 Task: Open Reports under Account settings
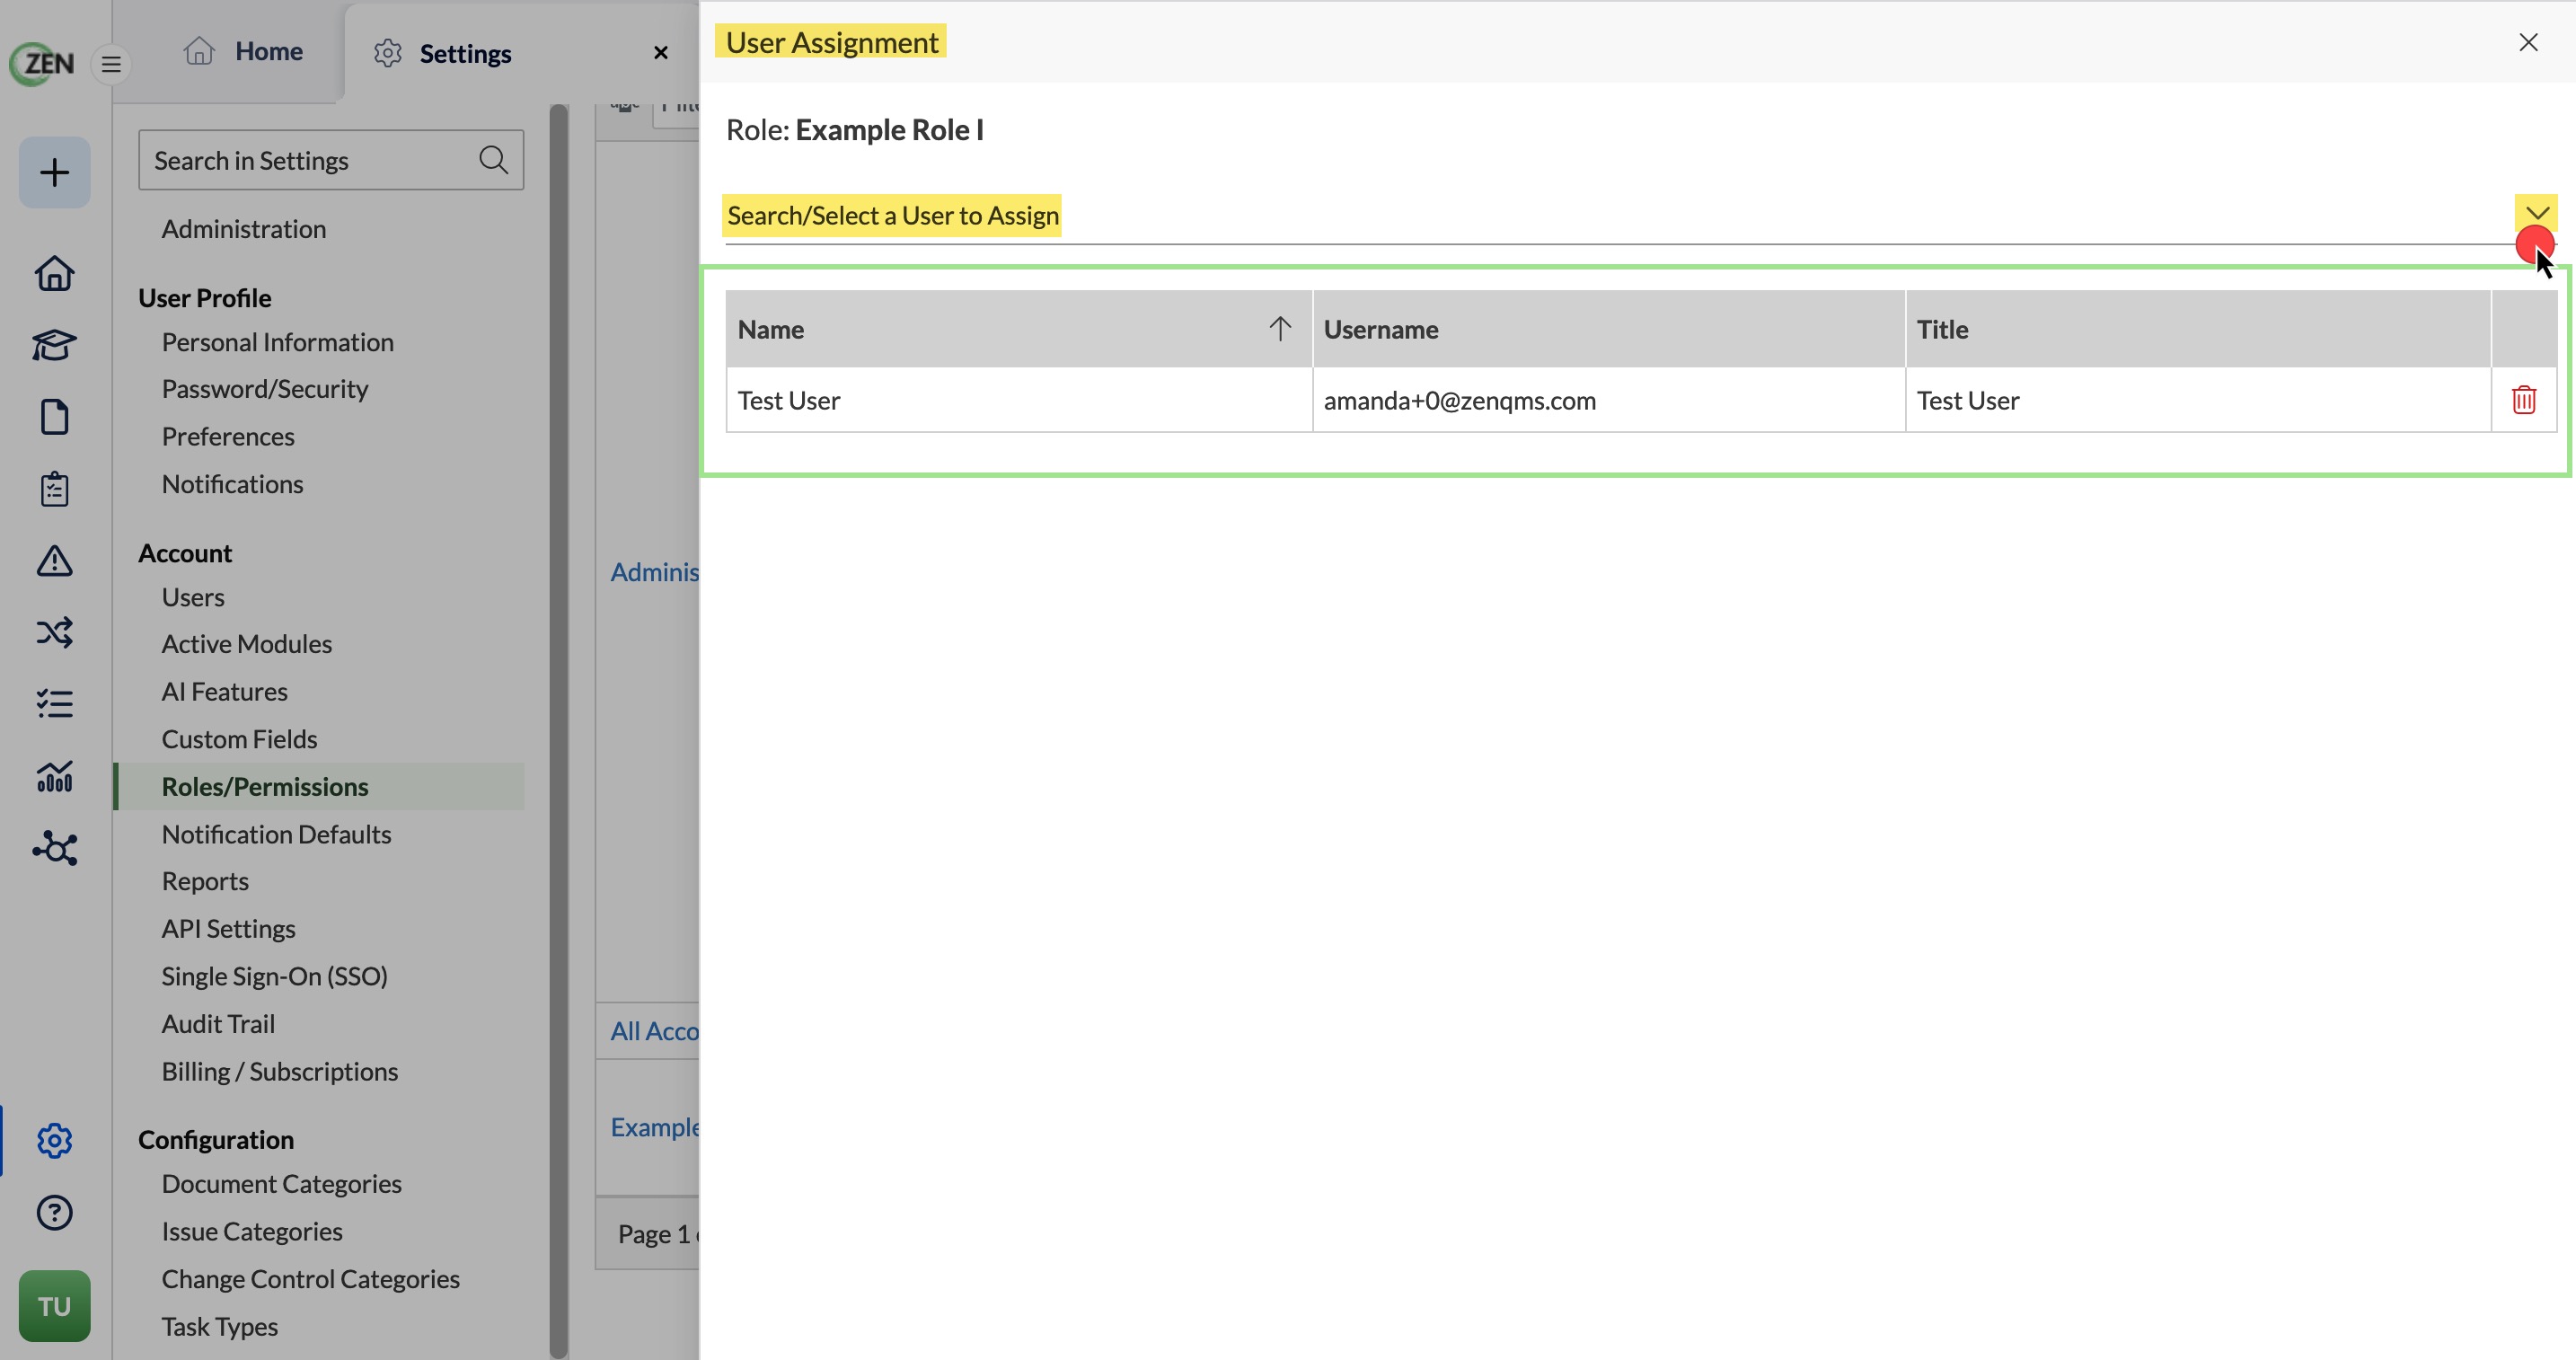click(x=205, y=881)
